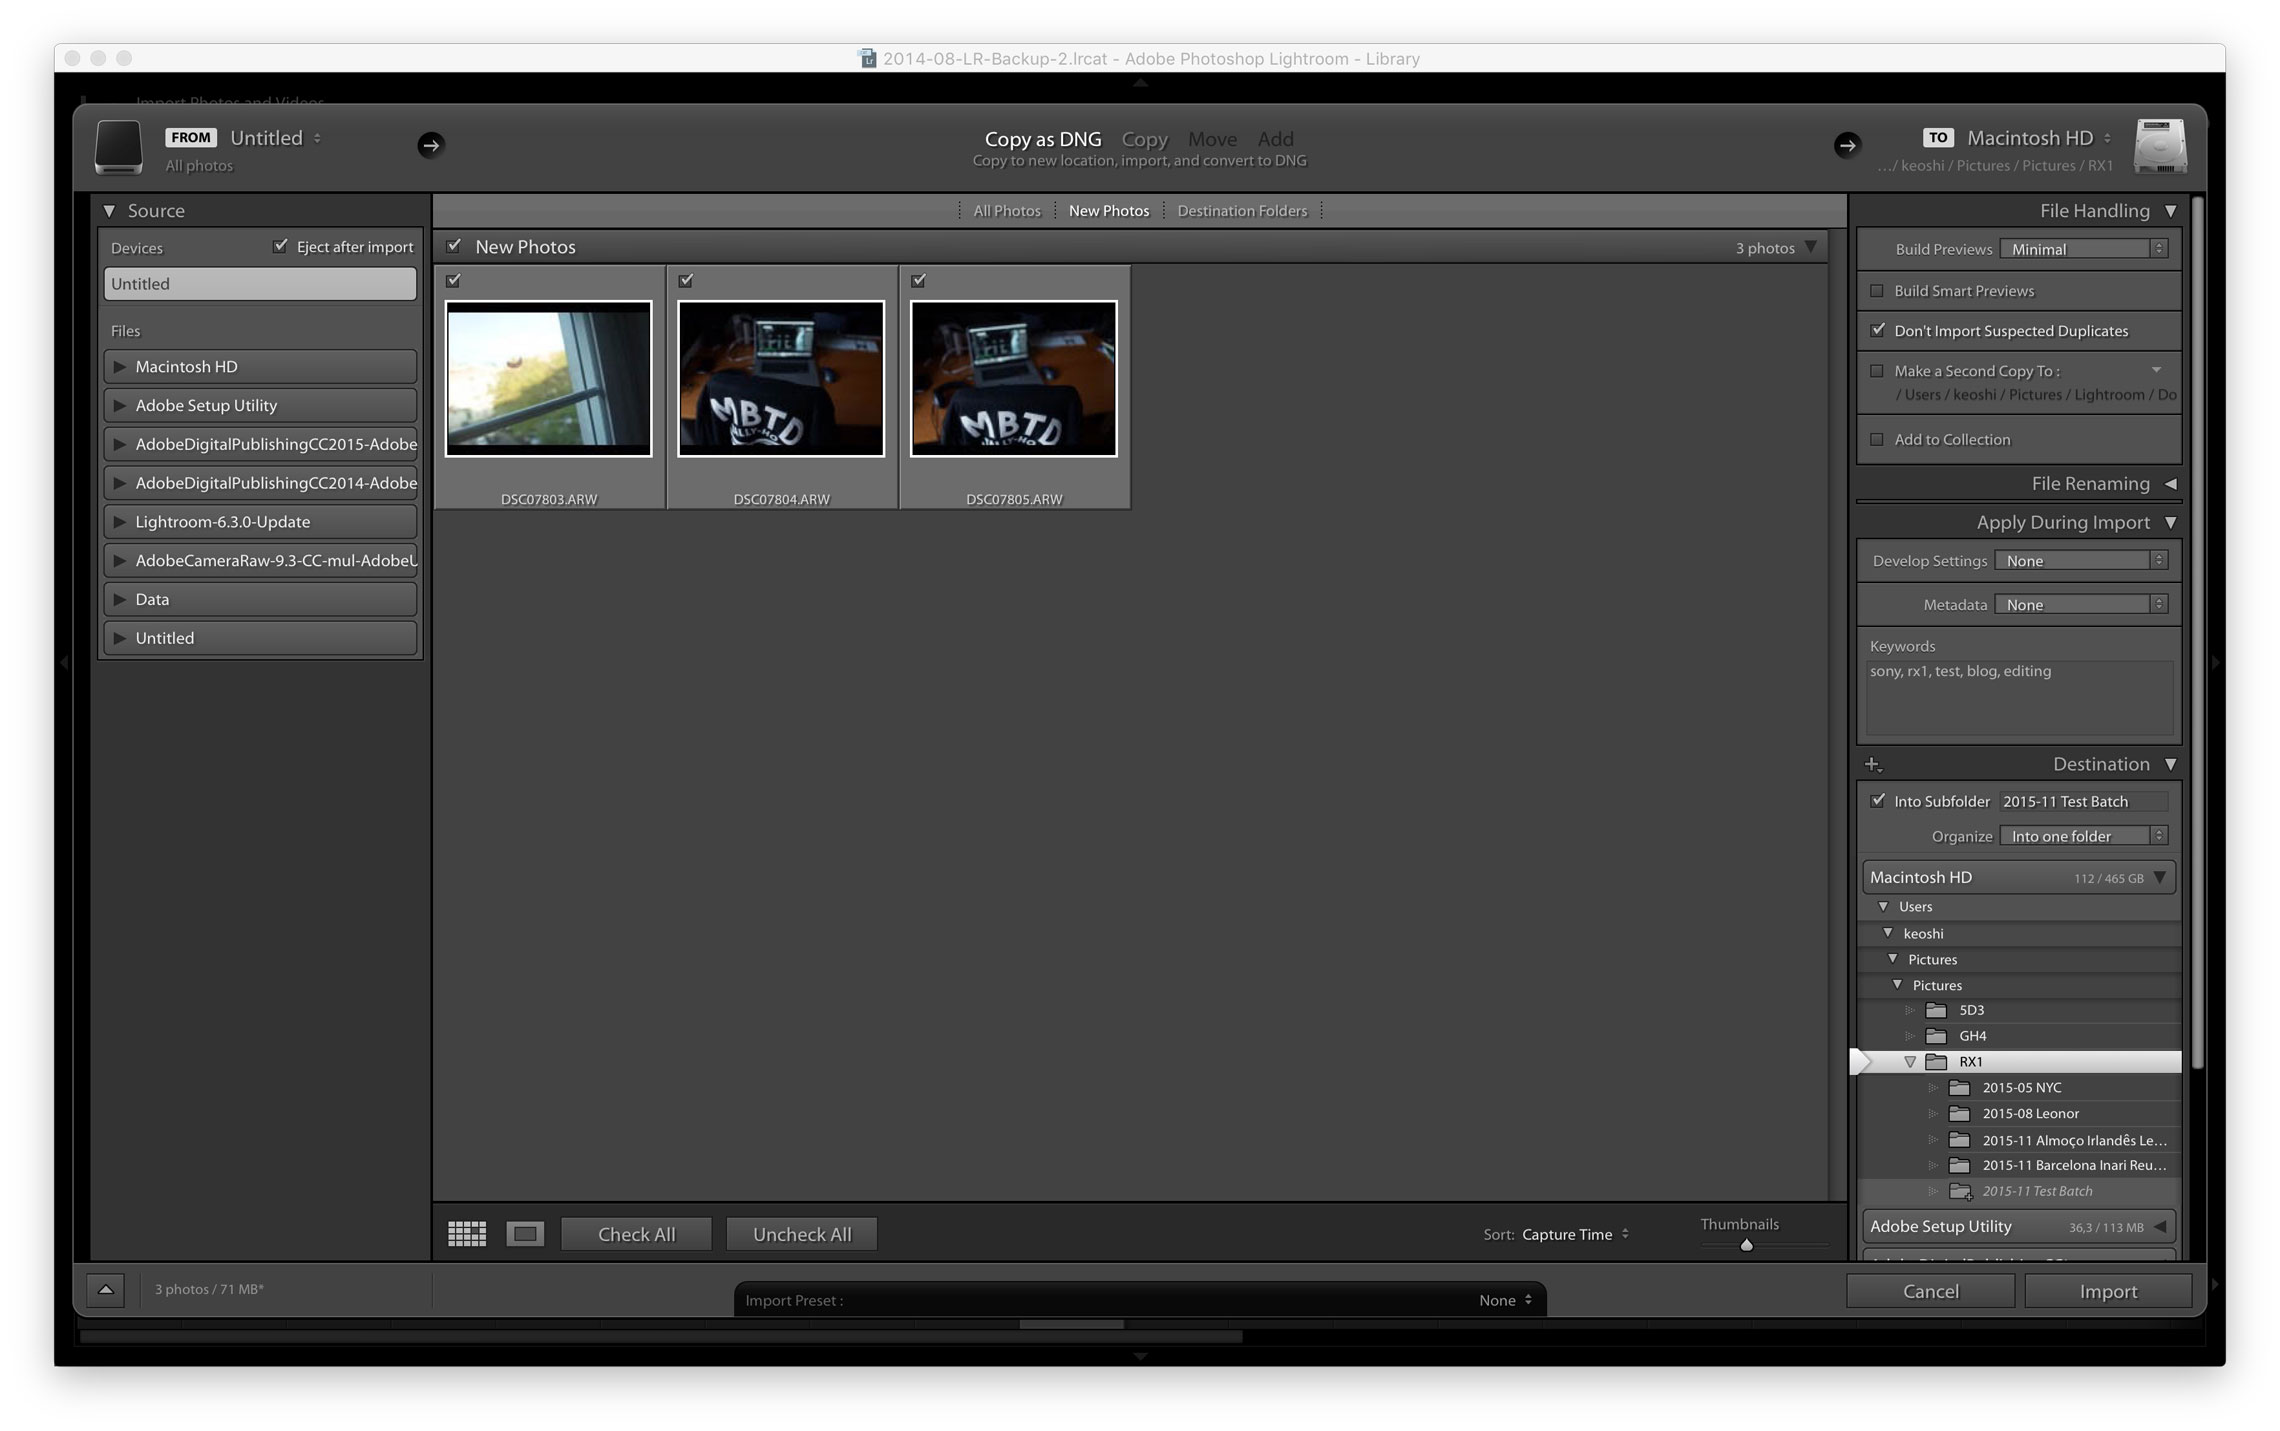Select the Capture Time sort dropdown
Image resolution: width=2280 pixels, height=1431 pixels.
tap(1573, 1233)
